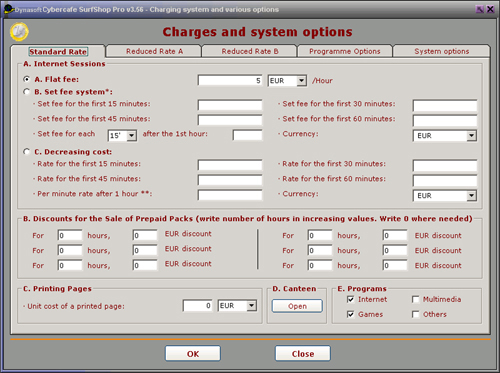Click the set fee first 15 minutes field
This screenshot has height=373, width=500.
(230, 105)
